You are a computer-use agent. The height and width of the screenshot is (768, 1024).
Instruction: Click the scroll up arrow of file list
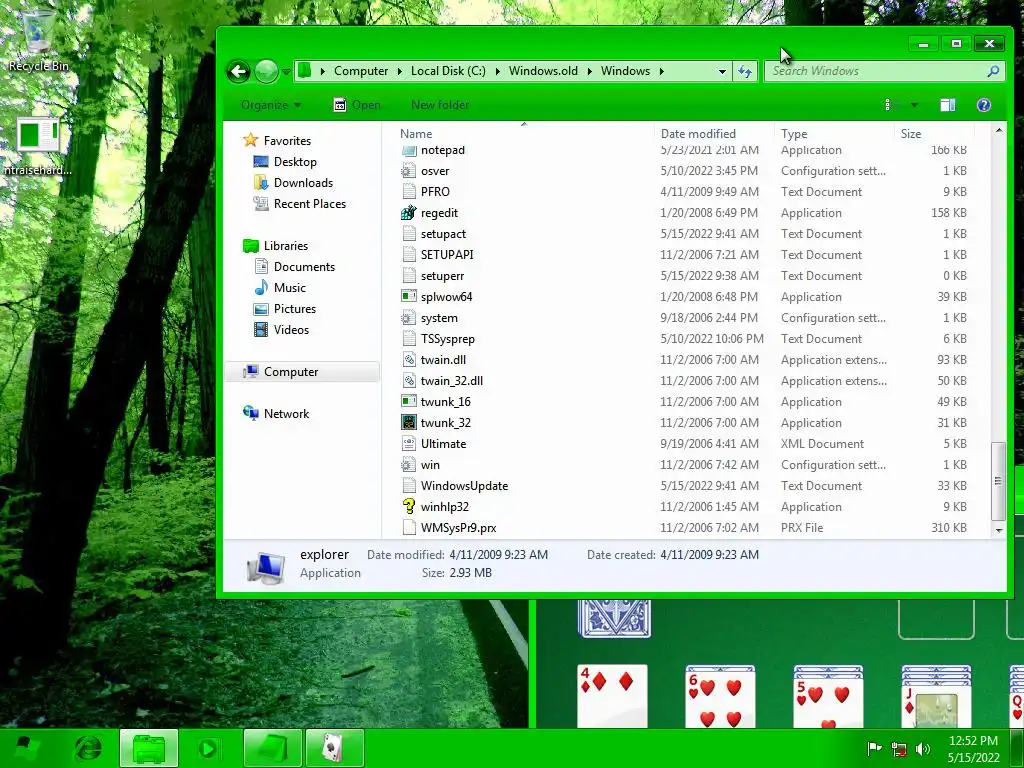point(998,131)
